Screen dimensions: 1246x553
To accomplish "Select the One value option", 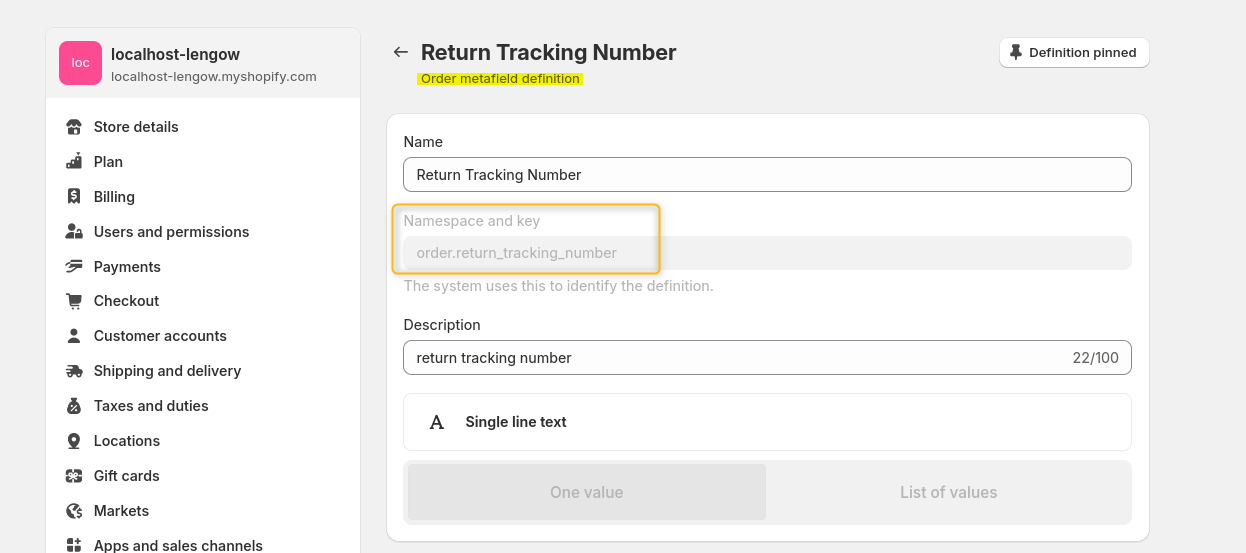I will [x=586, y=492].
